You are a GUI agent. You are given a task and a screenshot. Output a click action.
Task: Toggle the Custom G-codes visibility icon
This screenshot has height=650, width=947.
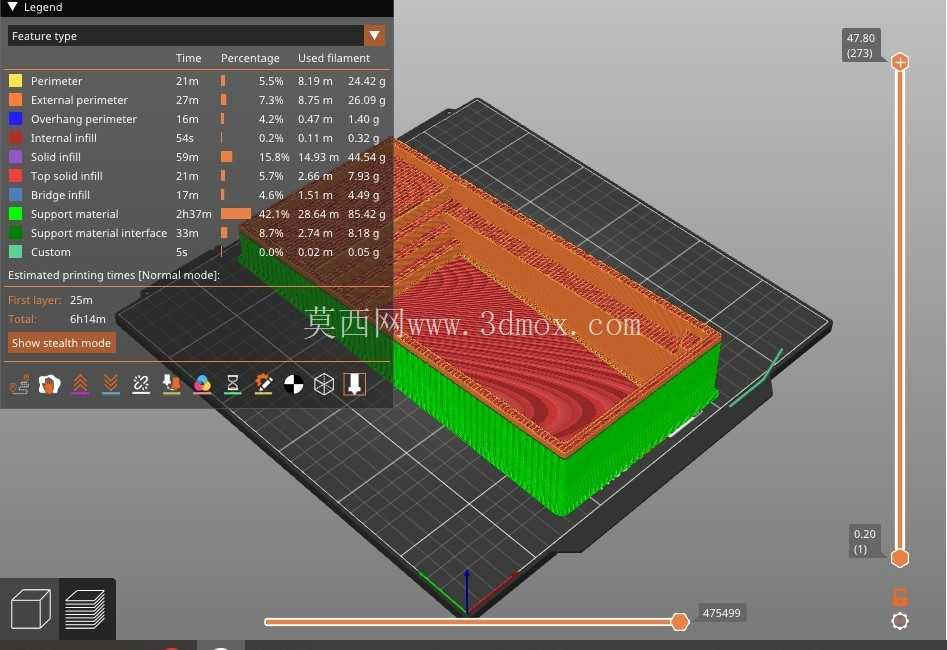263,384
